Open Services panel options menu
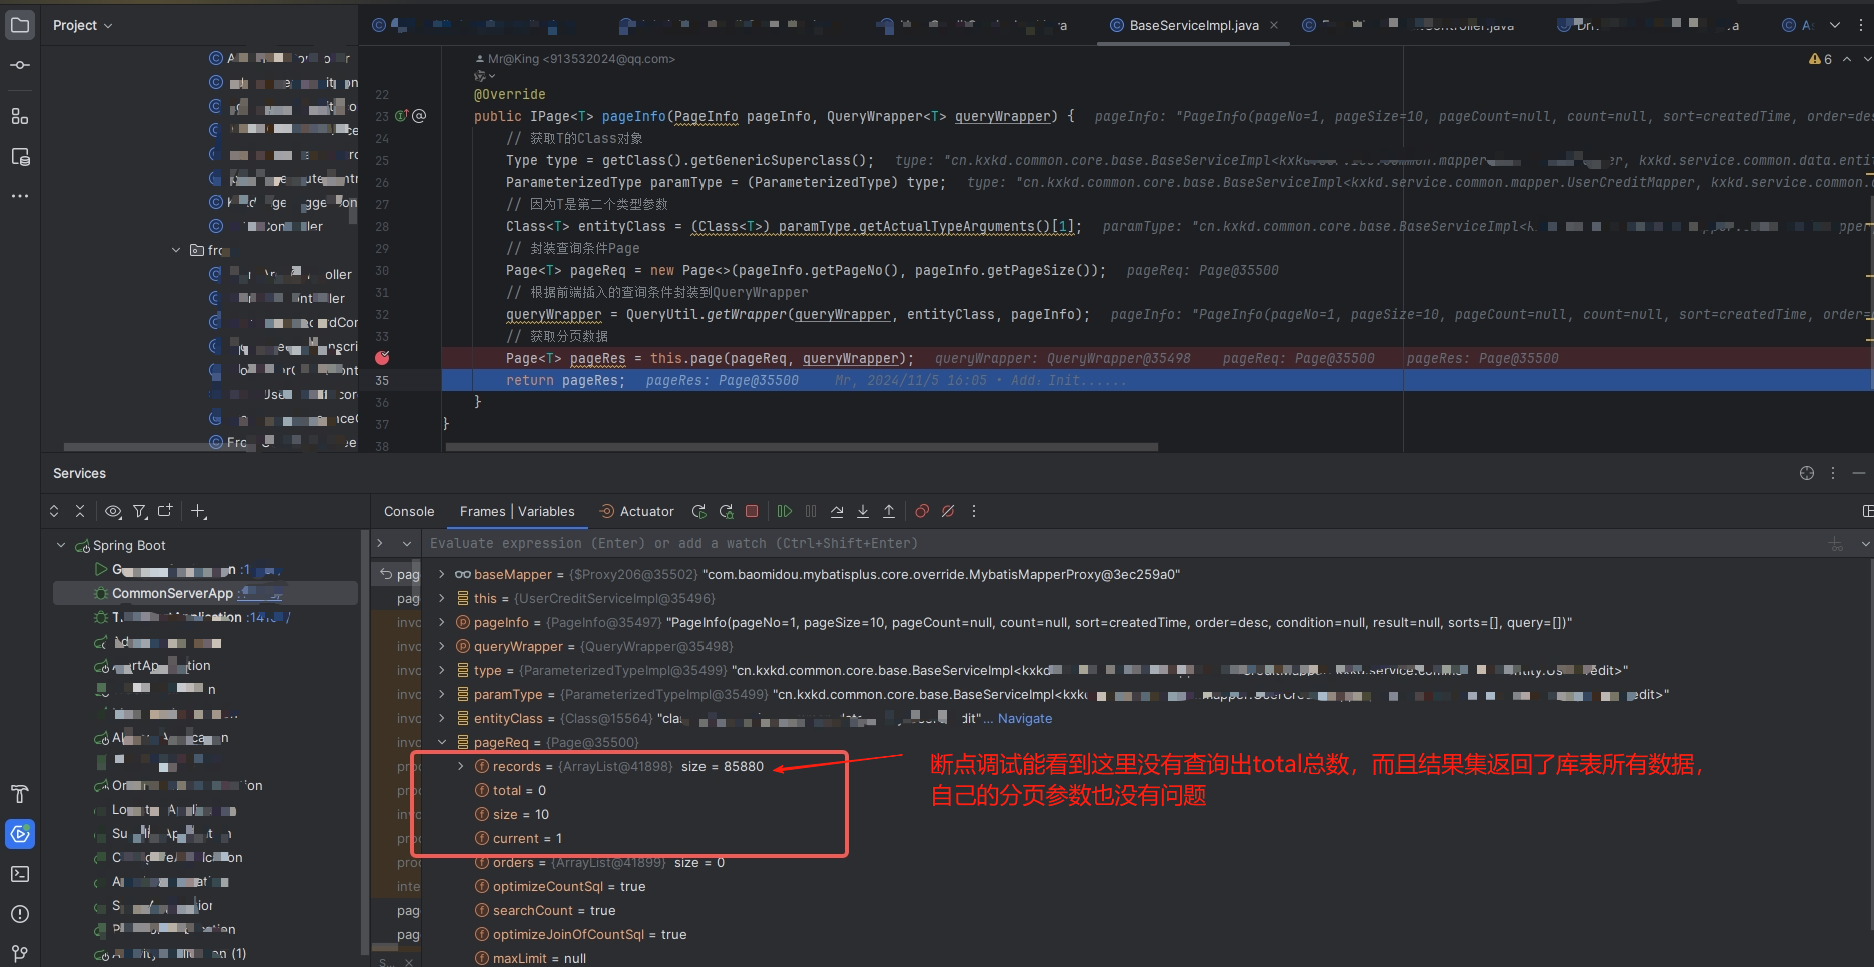The width and height of the screenshot is (1874, 967). (1833, 473)
